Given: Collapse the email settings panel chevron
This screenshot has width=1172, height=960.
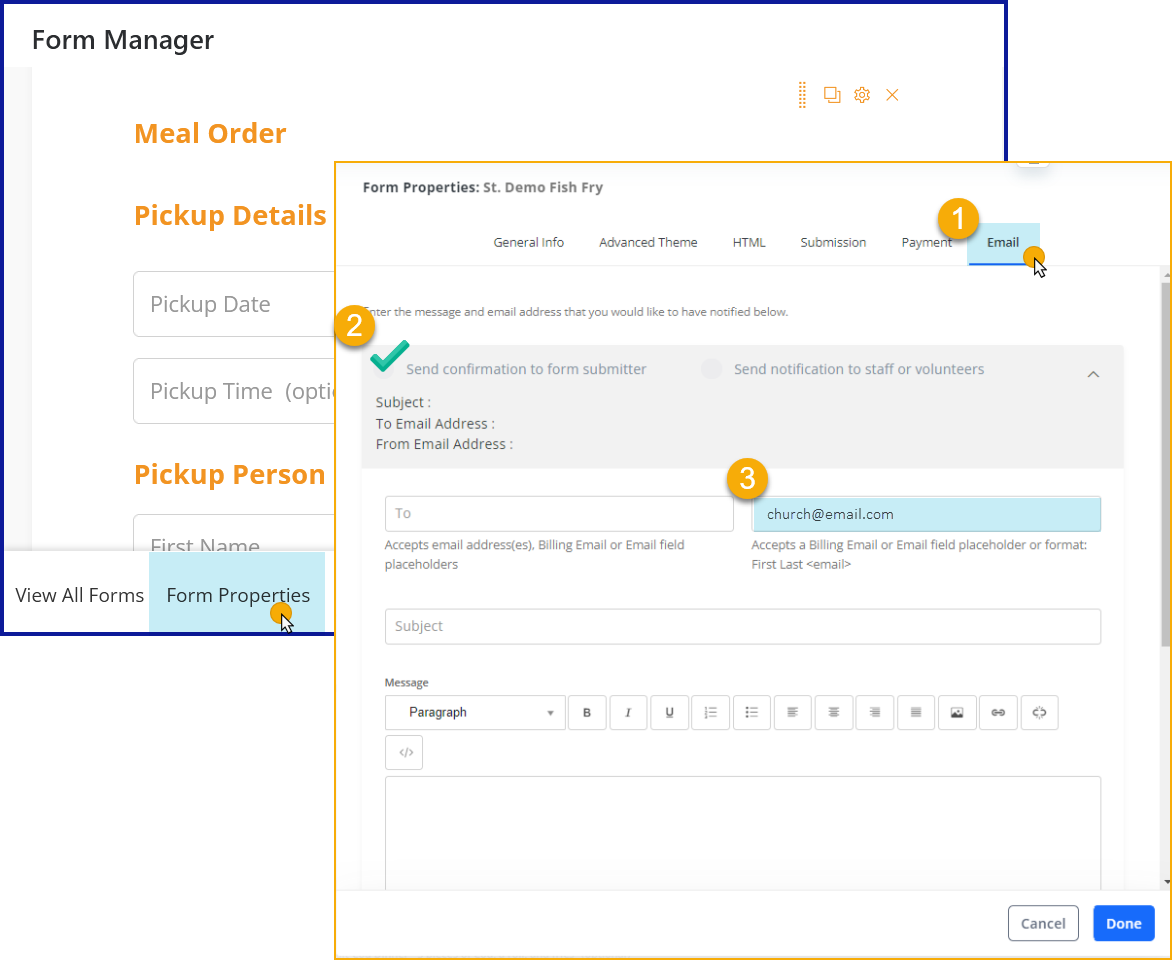Looking at the screenshot, I should [x=1093, y=374].
